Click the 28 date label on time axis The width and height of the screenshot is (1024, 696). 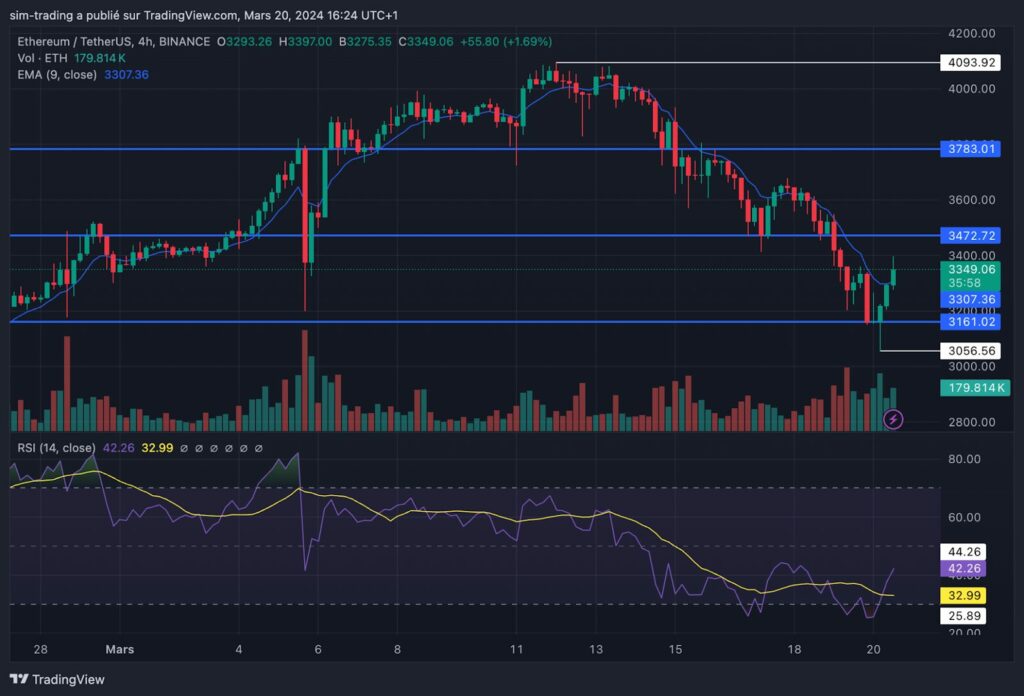pos(40,649)
